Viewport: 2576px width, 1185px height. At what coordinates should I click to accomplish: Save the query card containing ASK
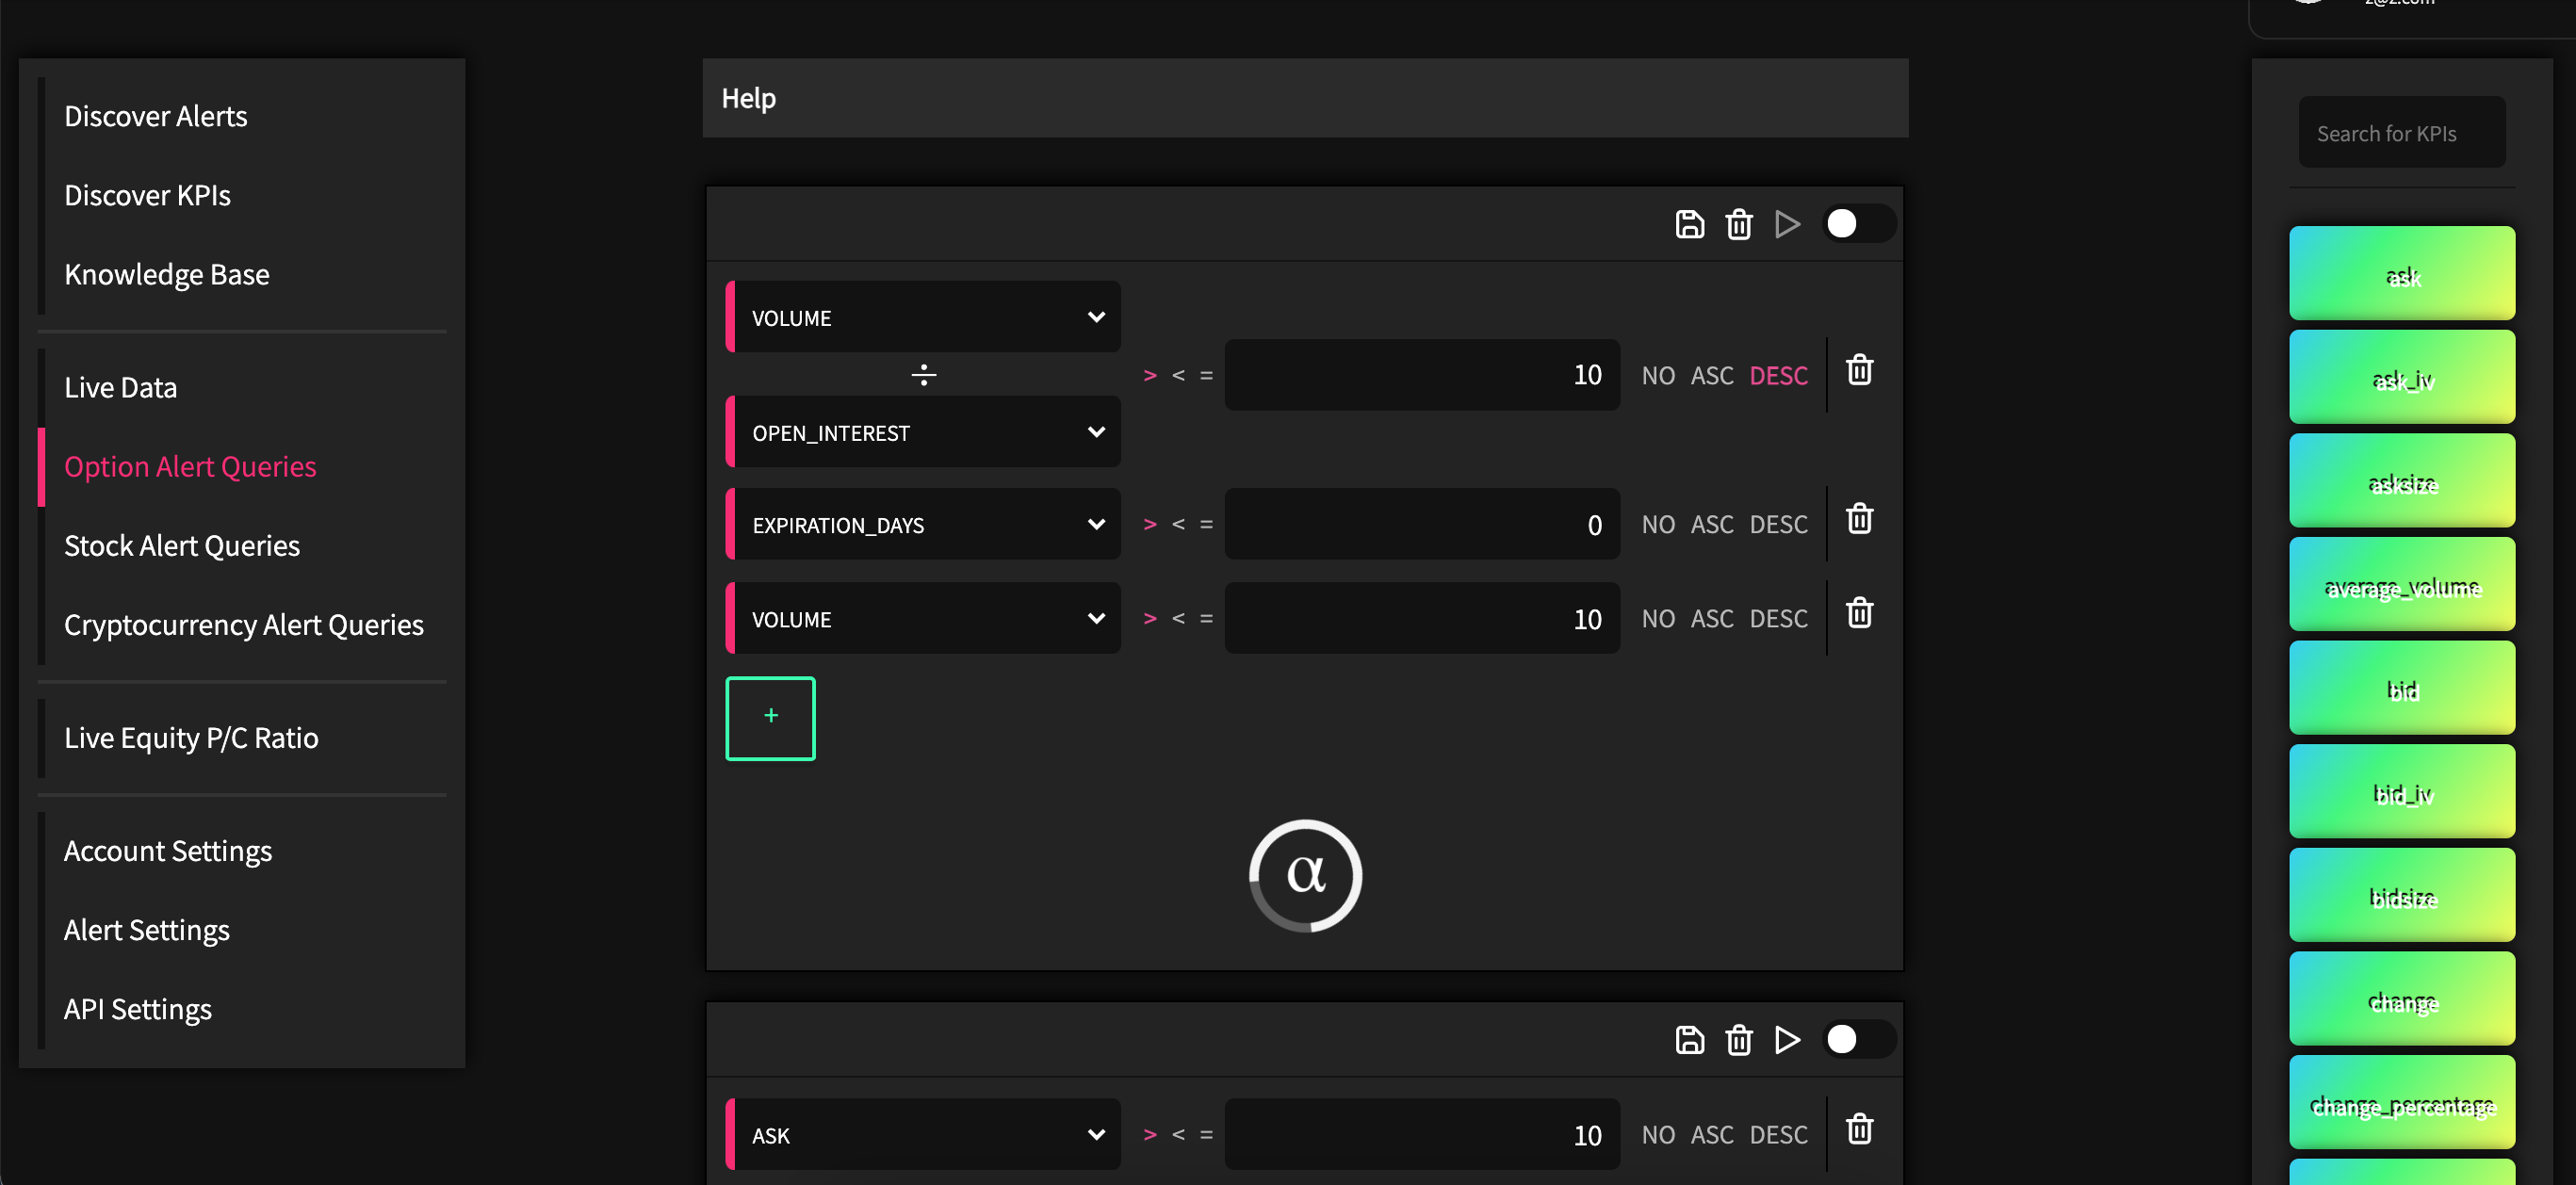[1689, 1040]
